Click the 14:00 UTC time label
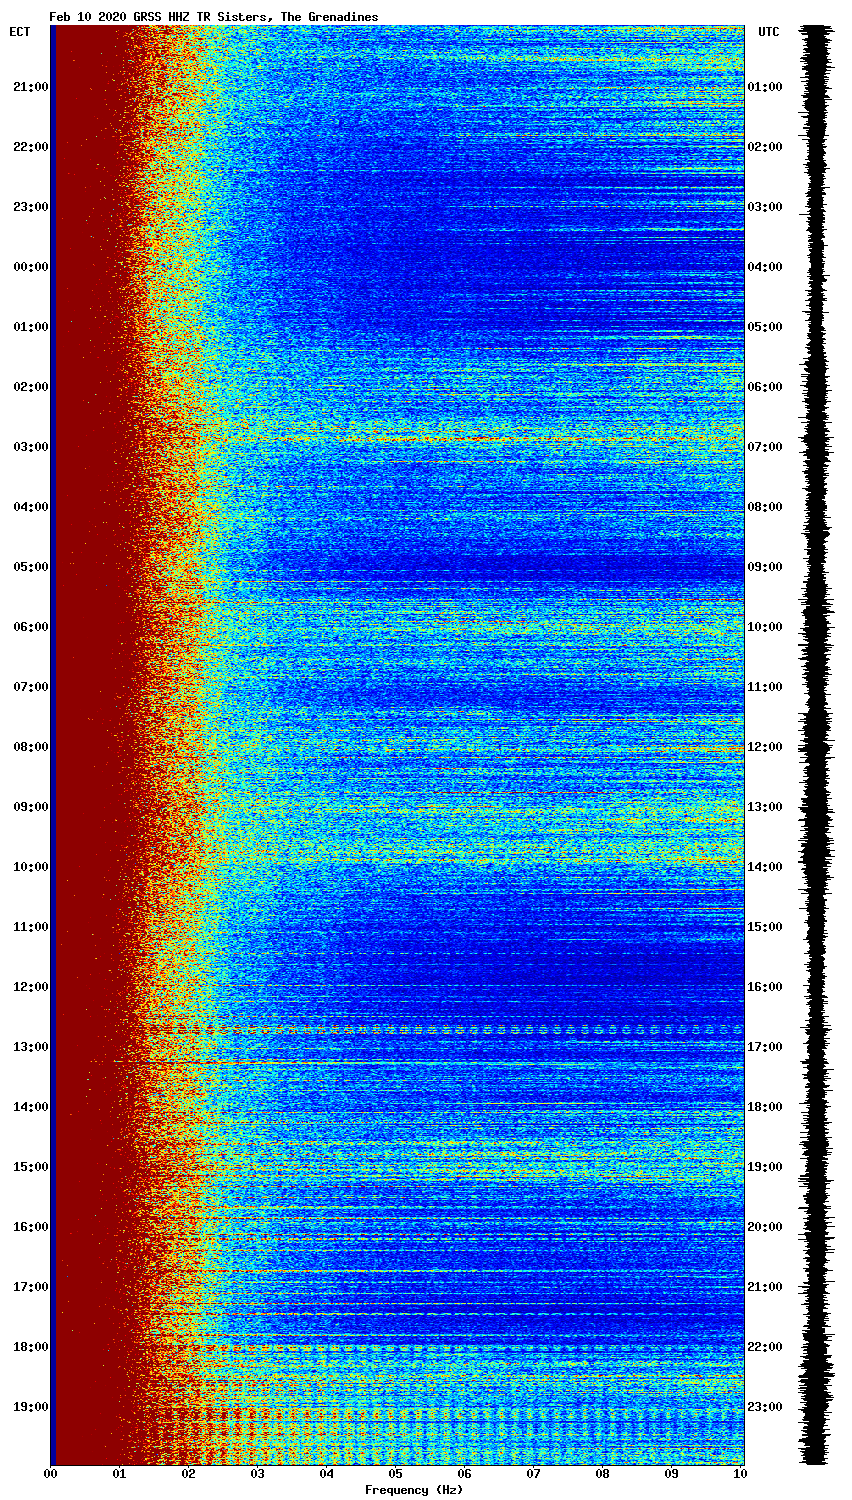Screen dimensions: 852x1500 pyautogui.click(x=765, y=867)
